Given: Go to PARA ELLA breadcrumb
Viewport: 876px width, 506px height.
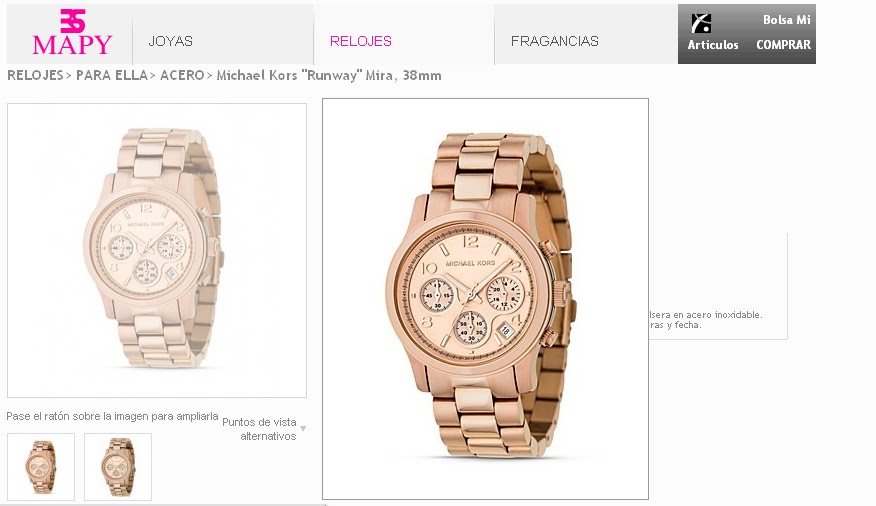Looking at the screenshot, I should [x=112, y=75].
